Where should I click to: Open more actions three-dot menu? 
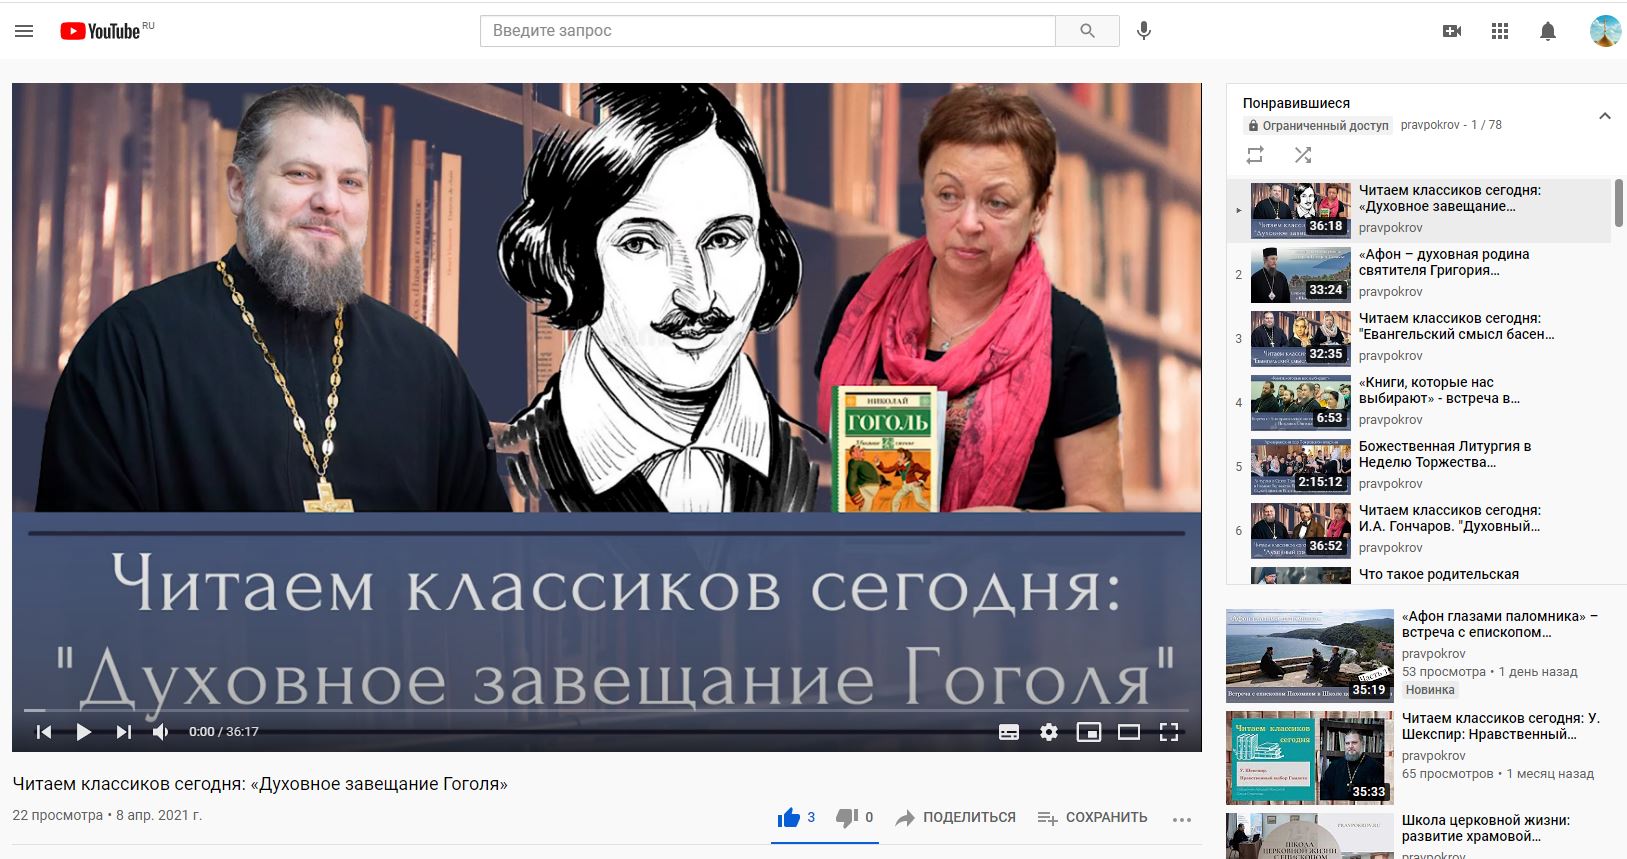pos(1182,819)
